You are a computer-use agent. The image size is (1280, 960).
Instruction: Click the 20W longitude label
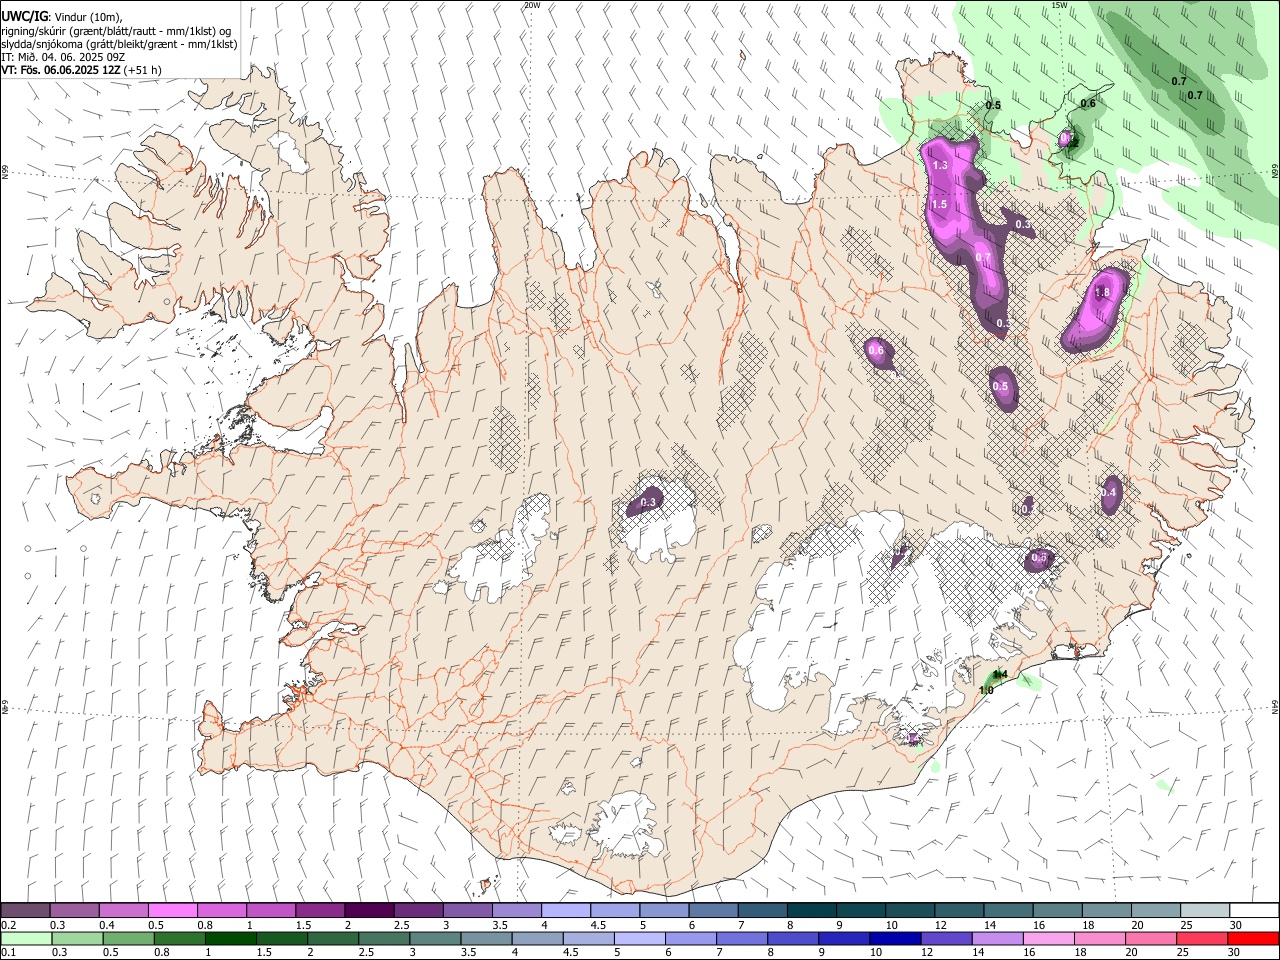532,5
